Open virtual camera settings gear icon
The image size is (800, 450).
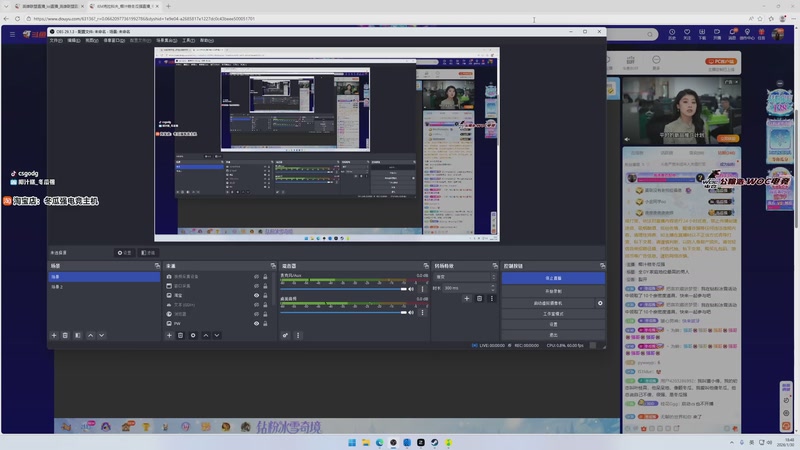click(x=600, y=302)
